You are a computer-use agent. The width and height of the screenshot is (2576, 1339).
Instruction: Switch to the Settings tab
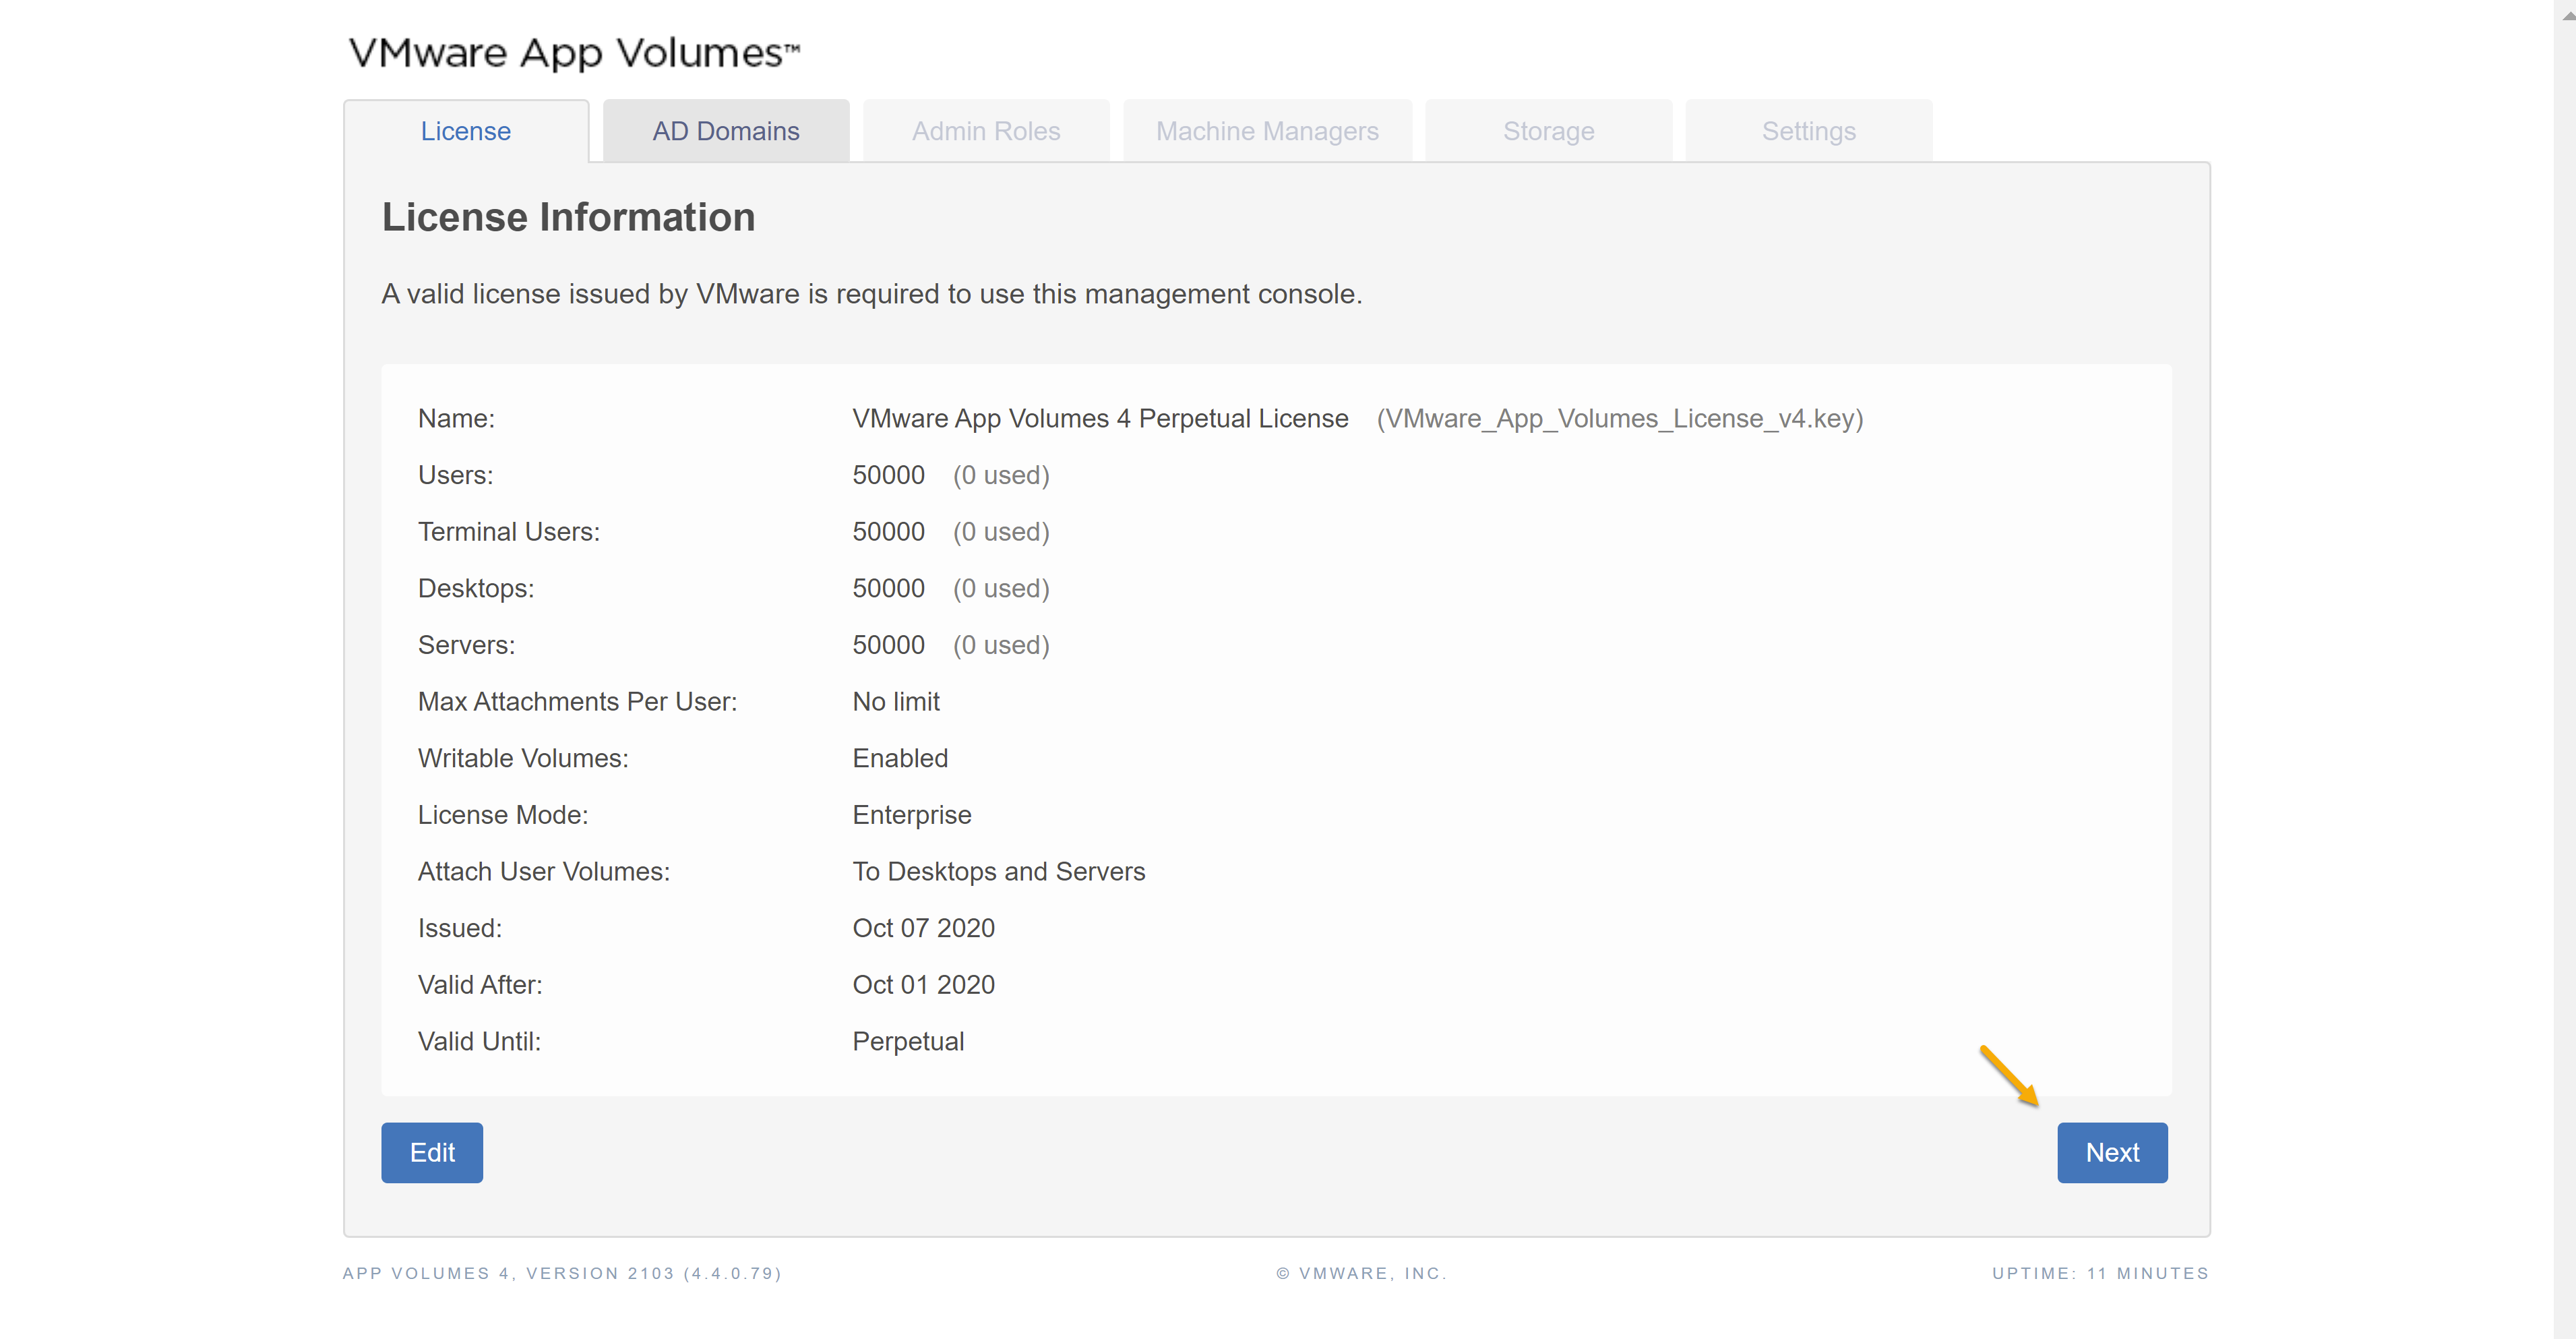tap(1808, 131)
